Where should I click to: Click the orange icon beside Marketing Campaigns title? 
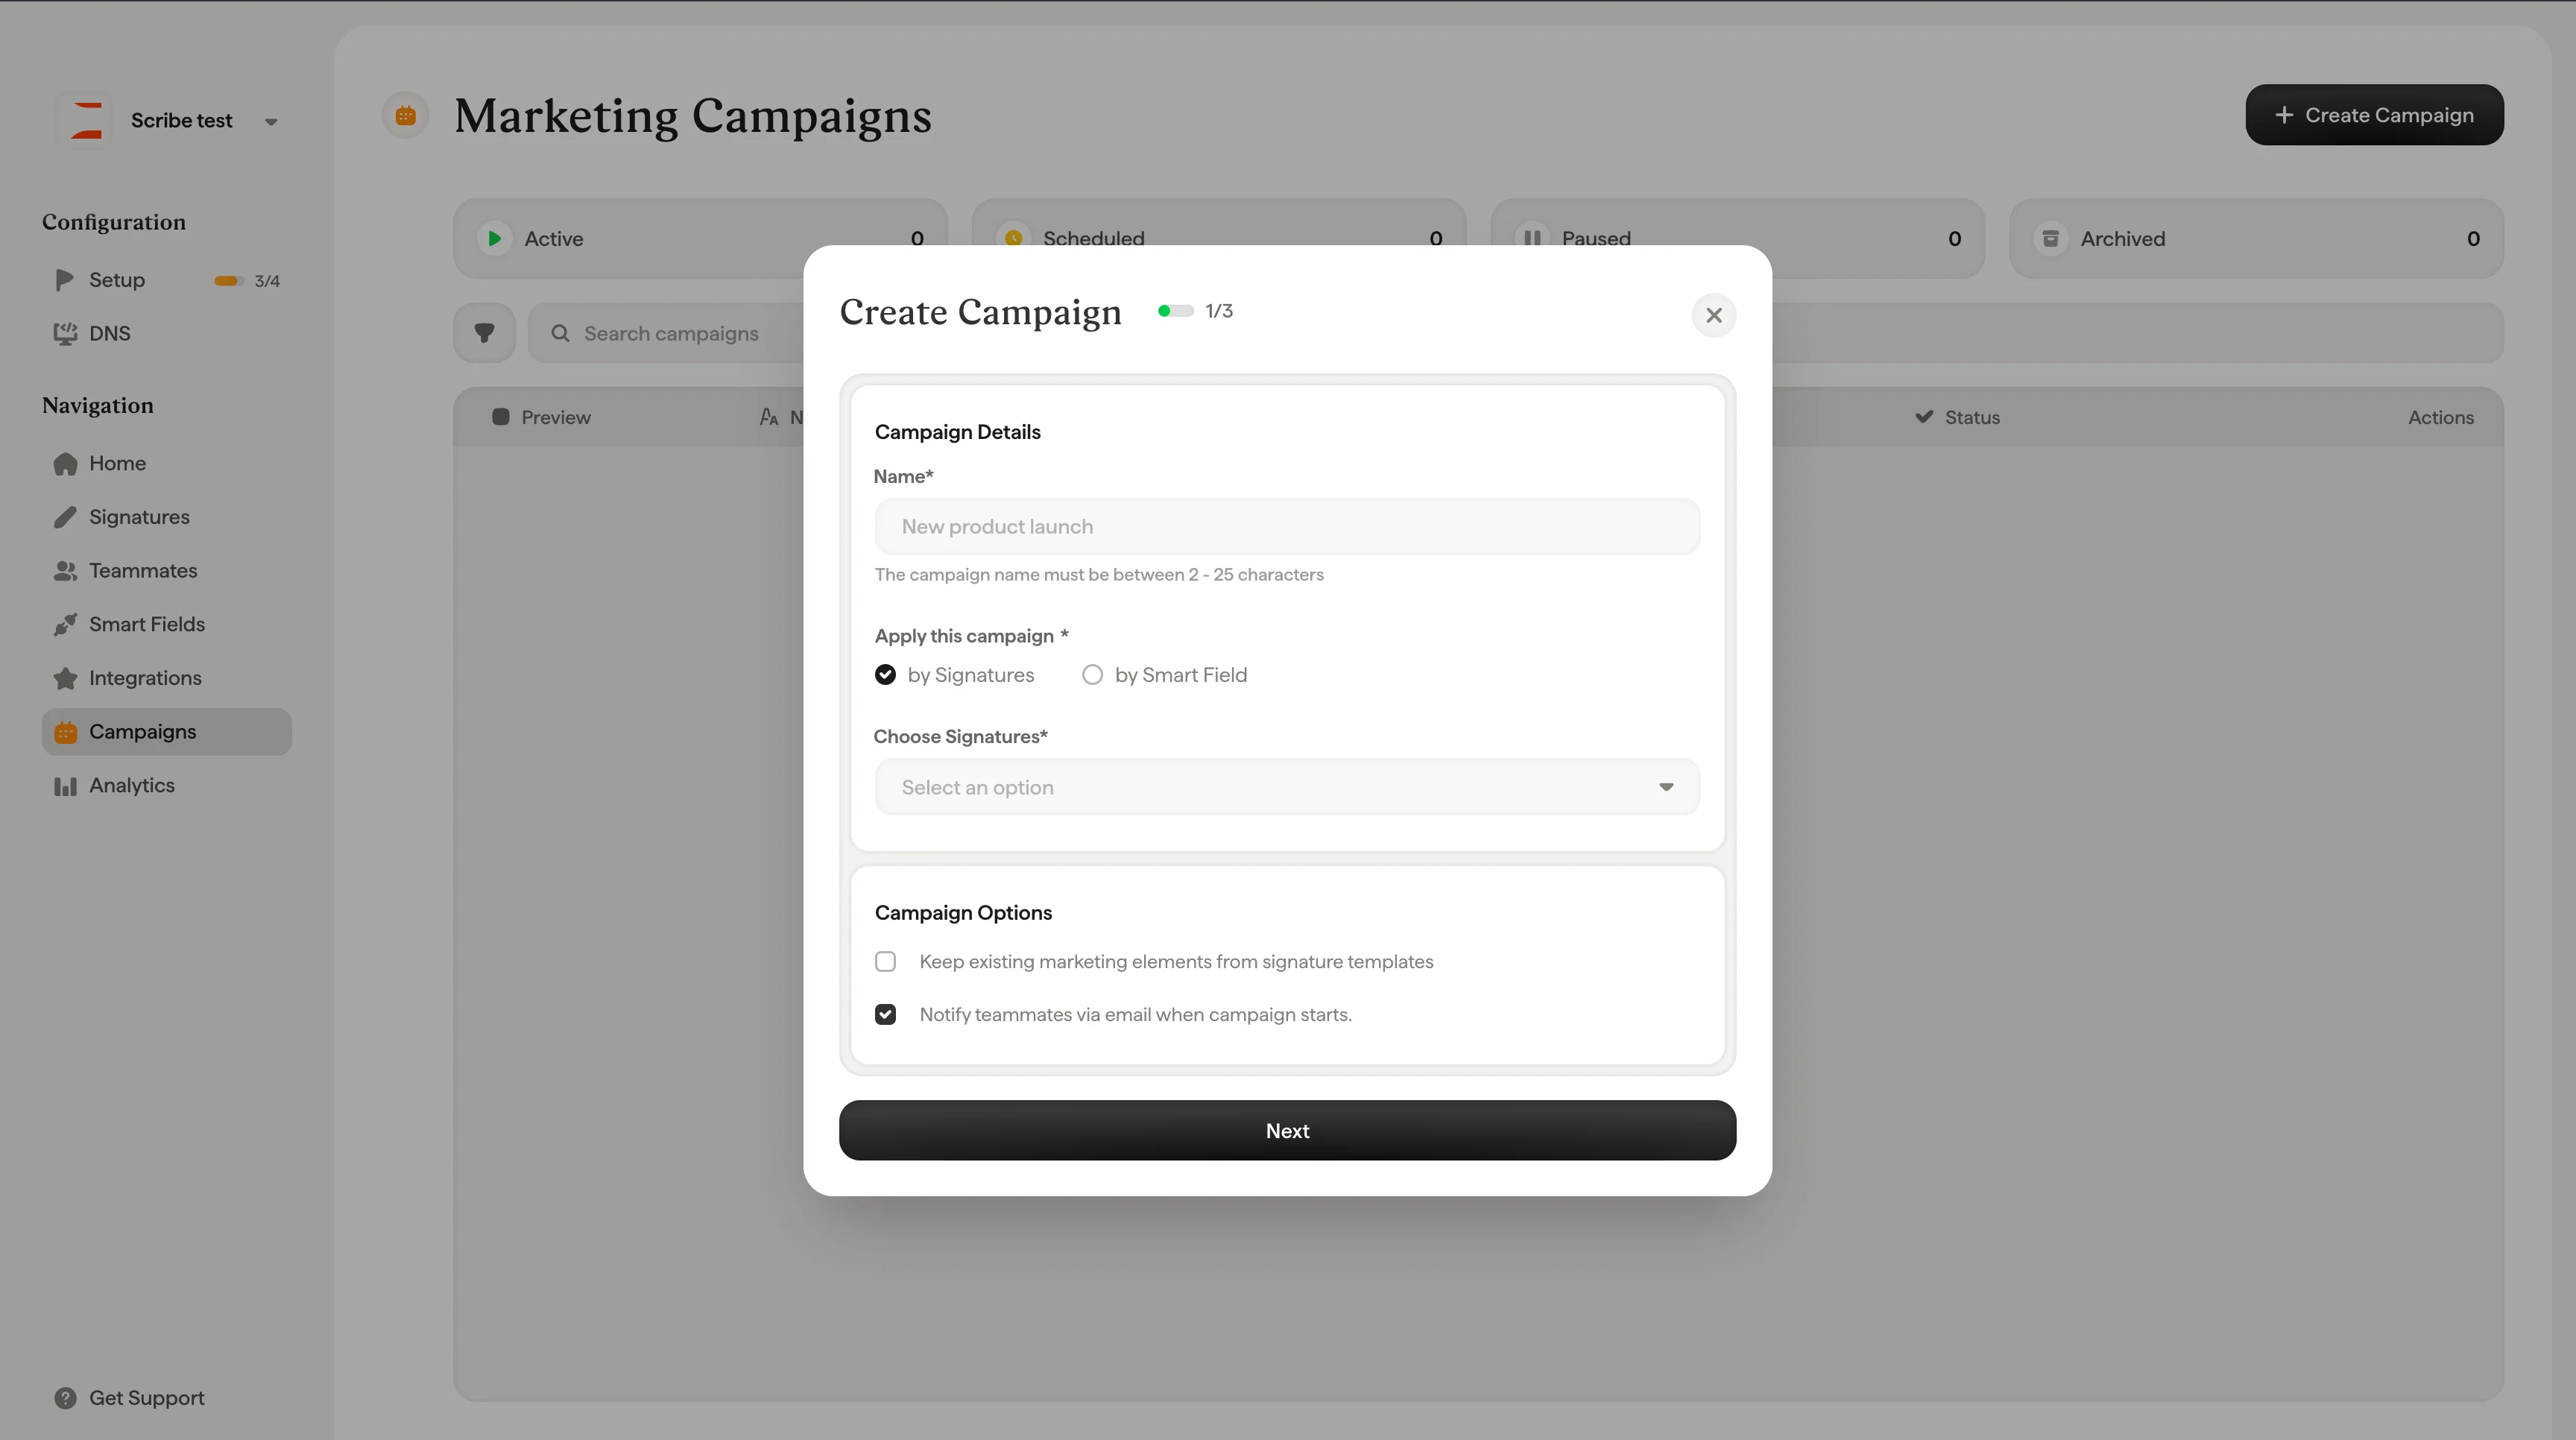pos(405,115)
